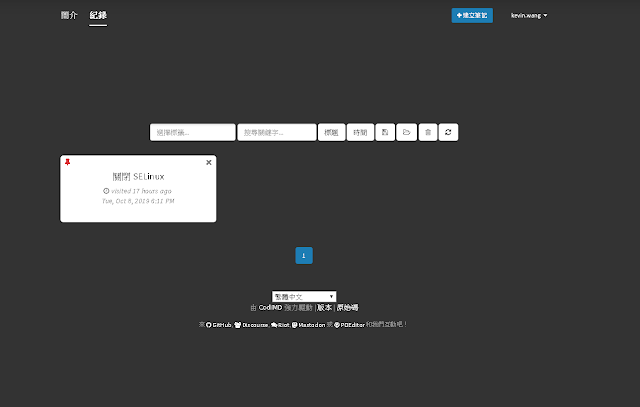Focus the tag selection input field

tap(193, 132)
